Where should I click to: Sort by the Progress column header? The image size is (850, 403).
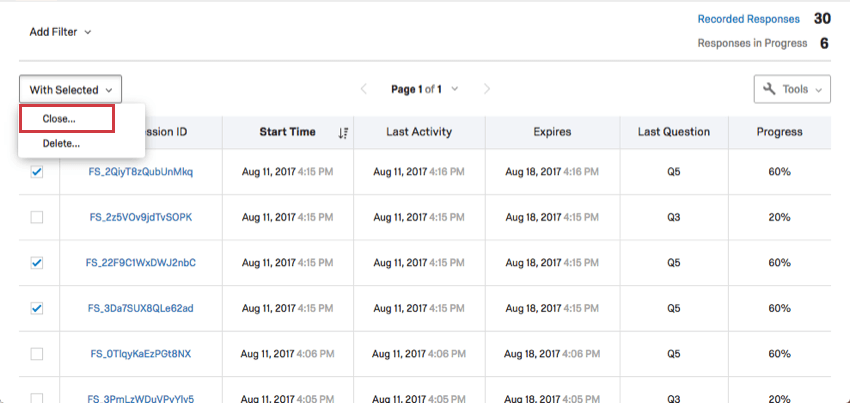coord(779,132)
